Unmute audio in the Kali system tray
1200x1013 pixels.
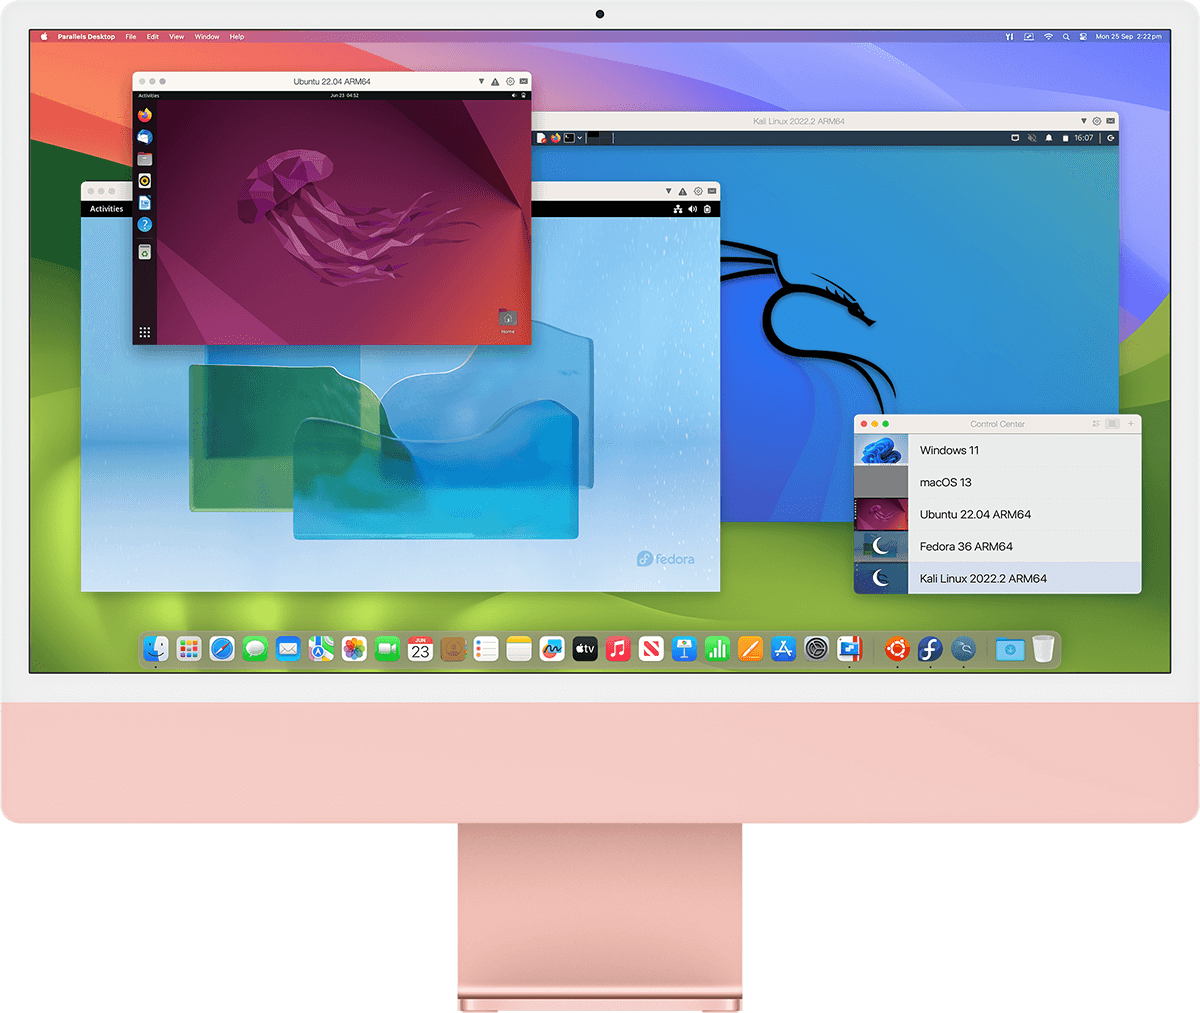[x=1032, y=138]
